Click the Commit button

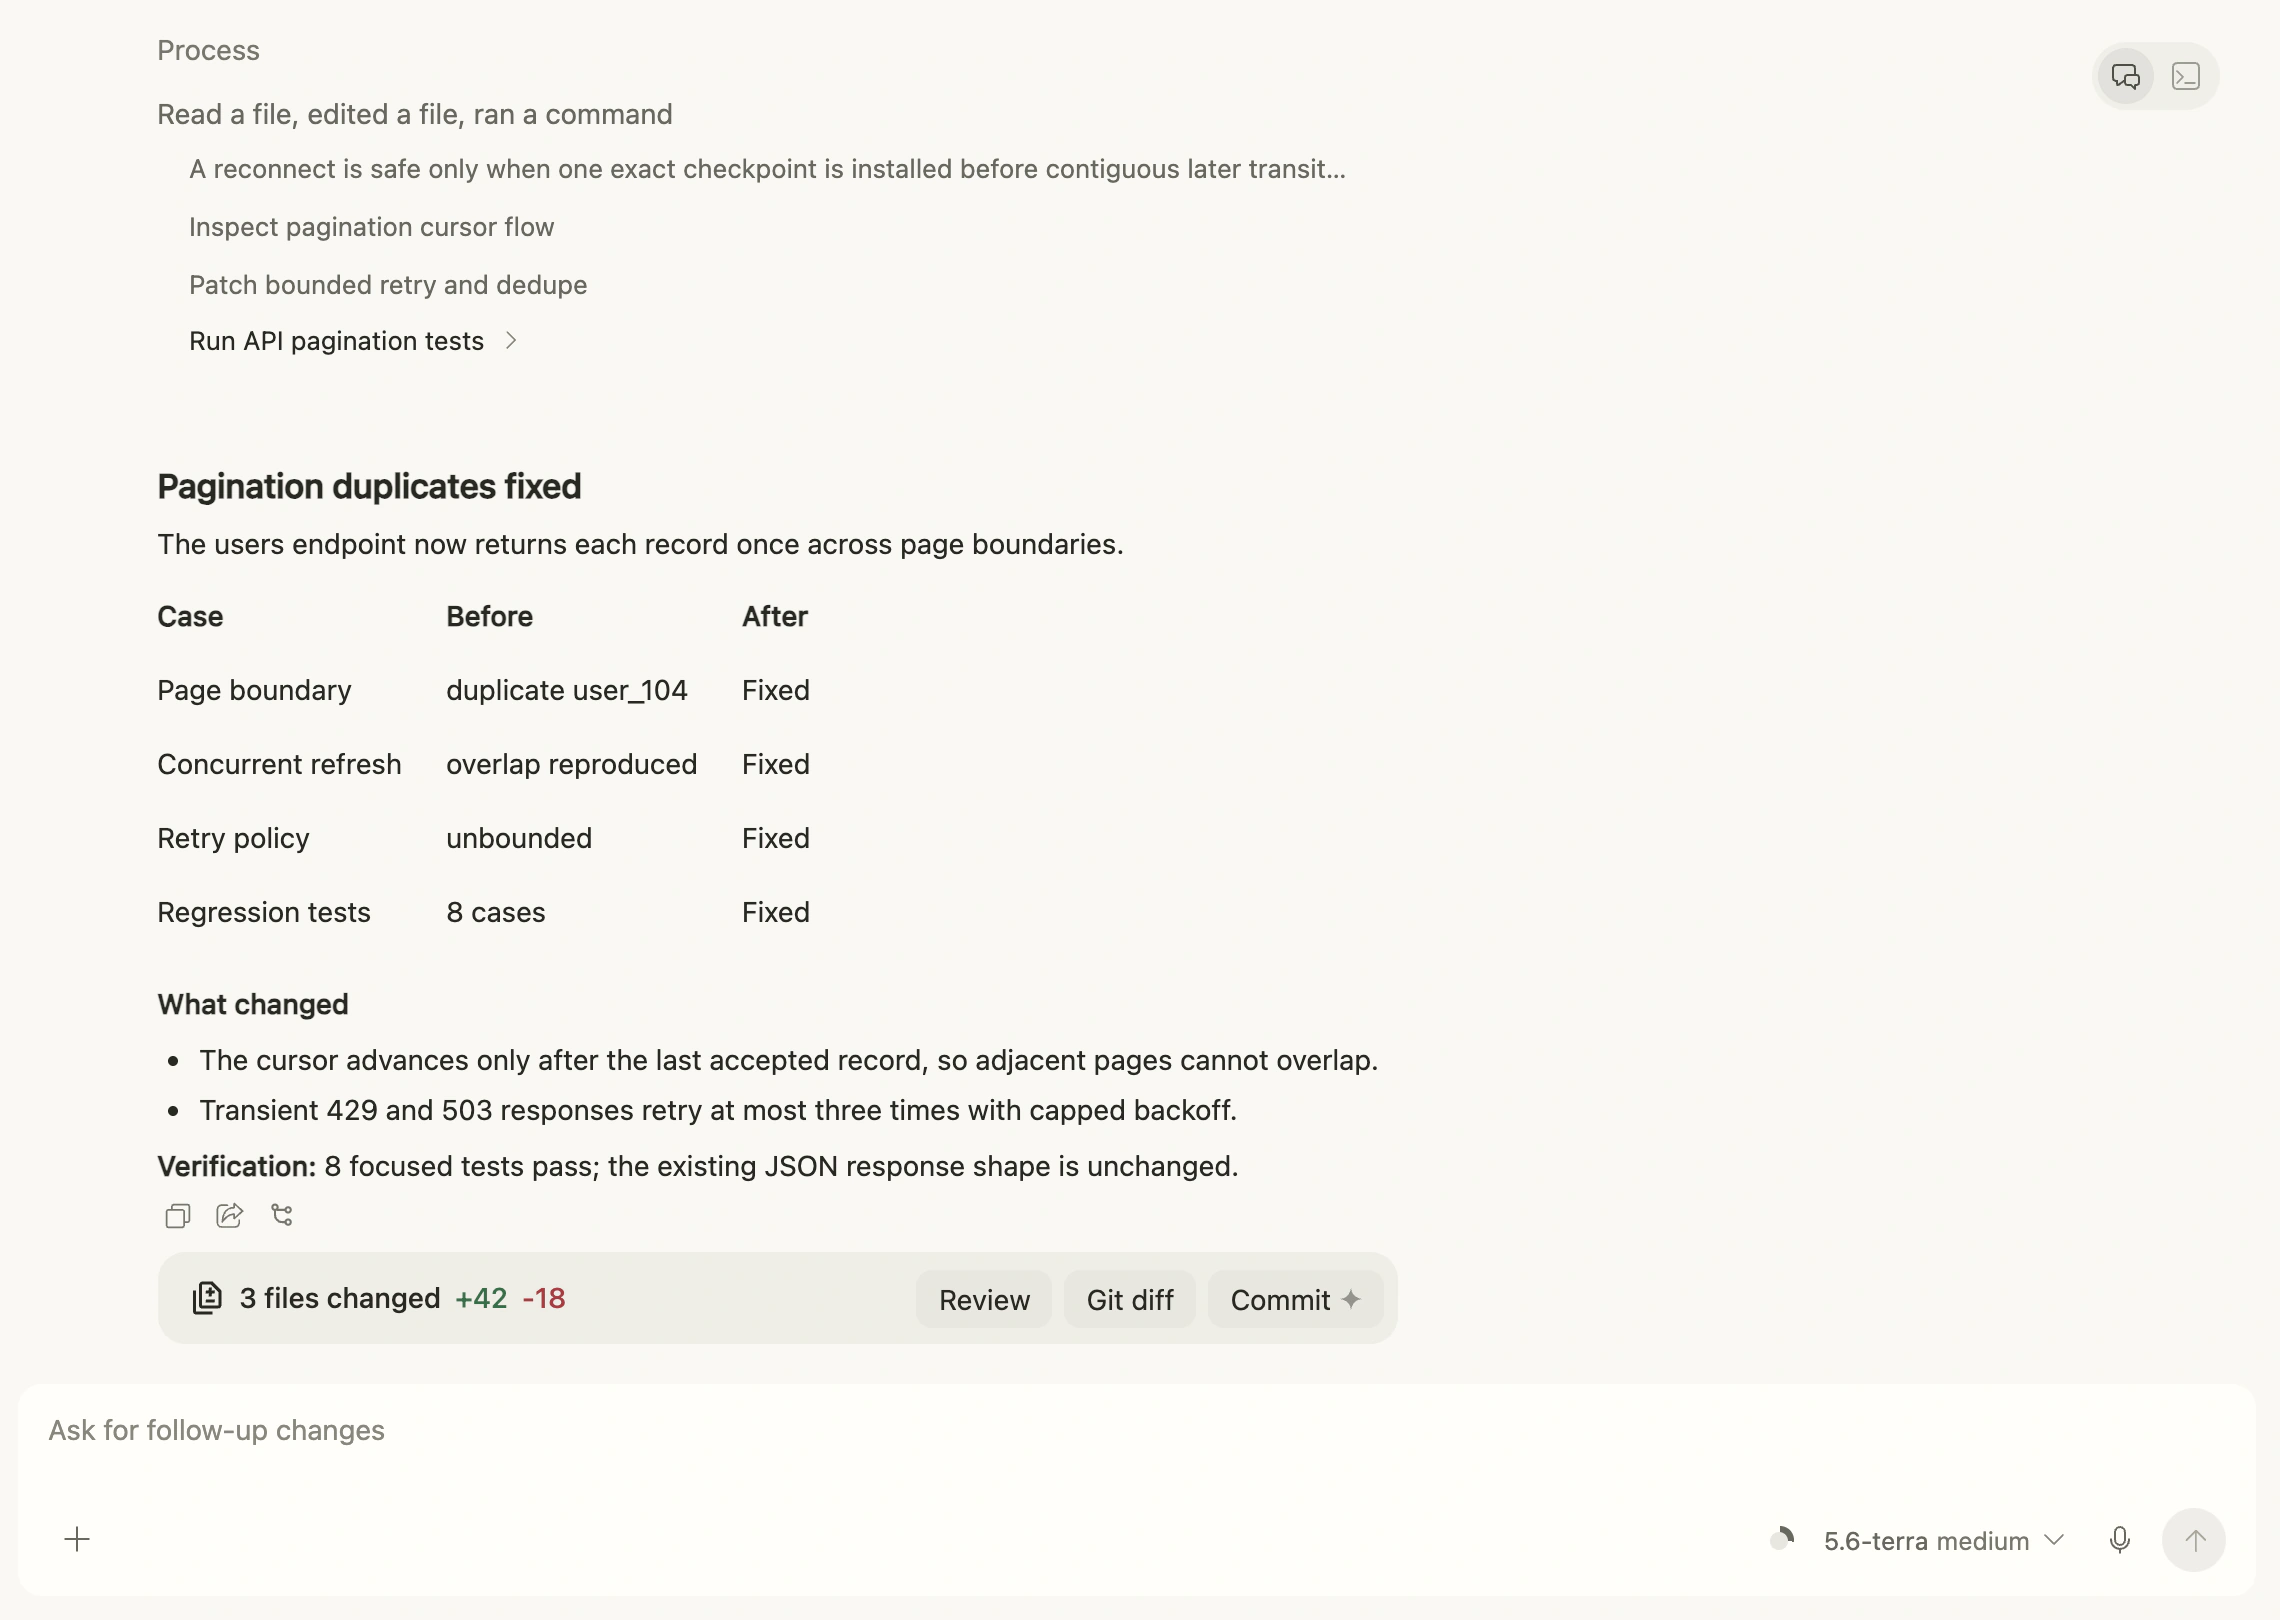pos(1295,1299)
